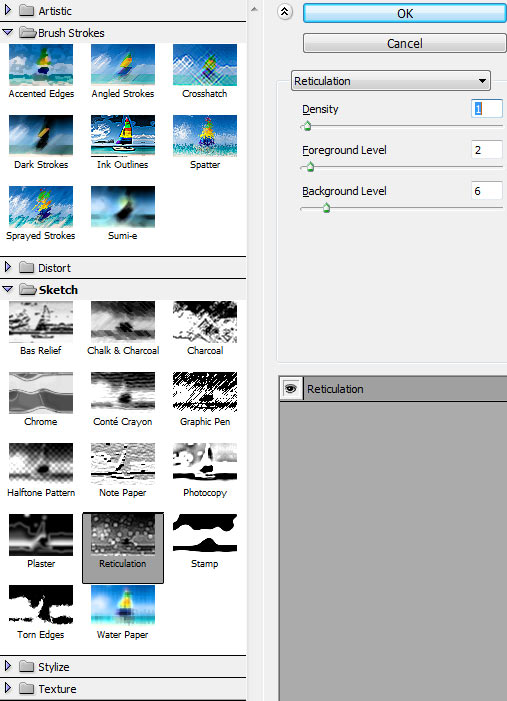Select the Accented Edges filter thumbnail
507x701 pixels.
[41, 65]
